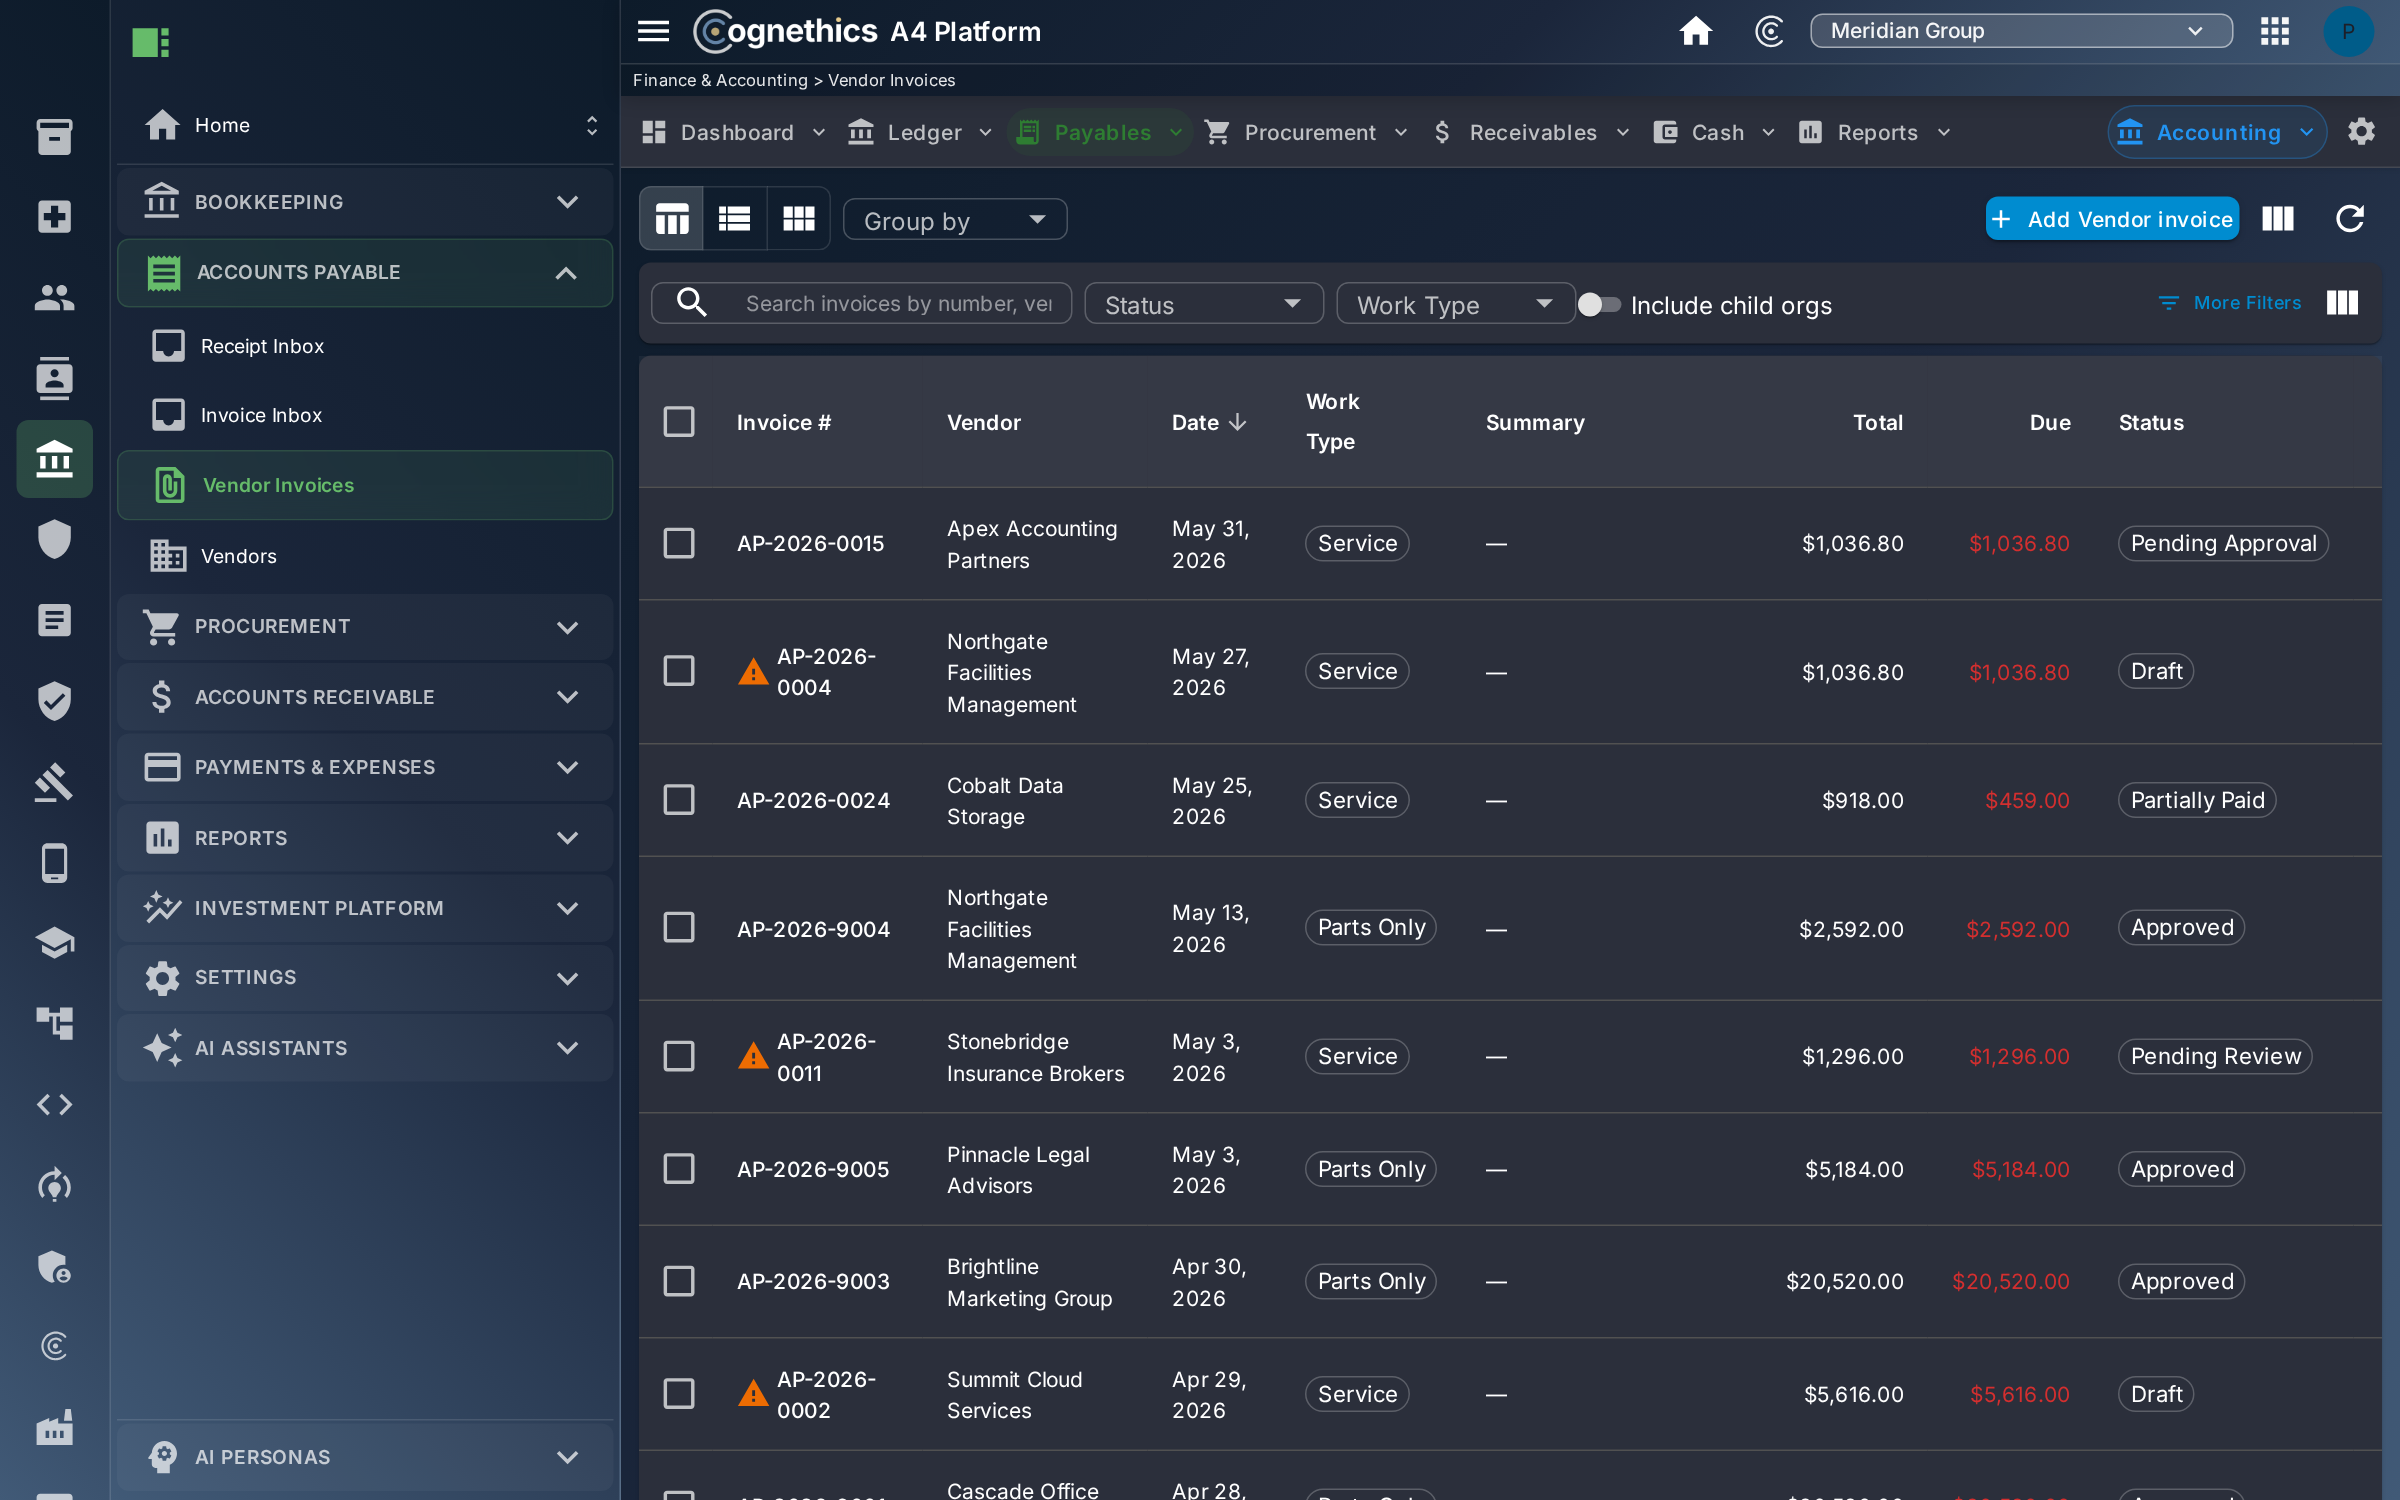Refresh the vendor invoices list
Viewport: 2400px width, 1500px height.
2349,218
